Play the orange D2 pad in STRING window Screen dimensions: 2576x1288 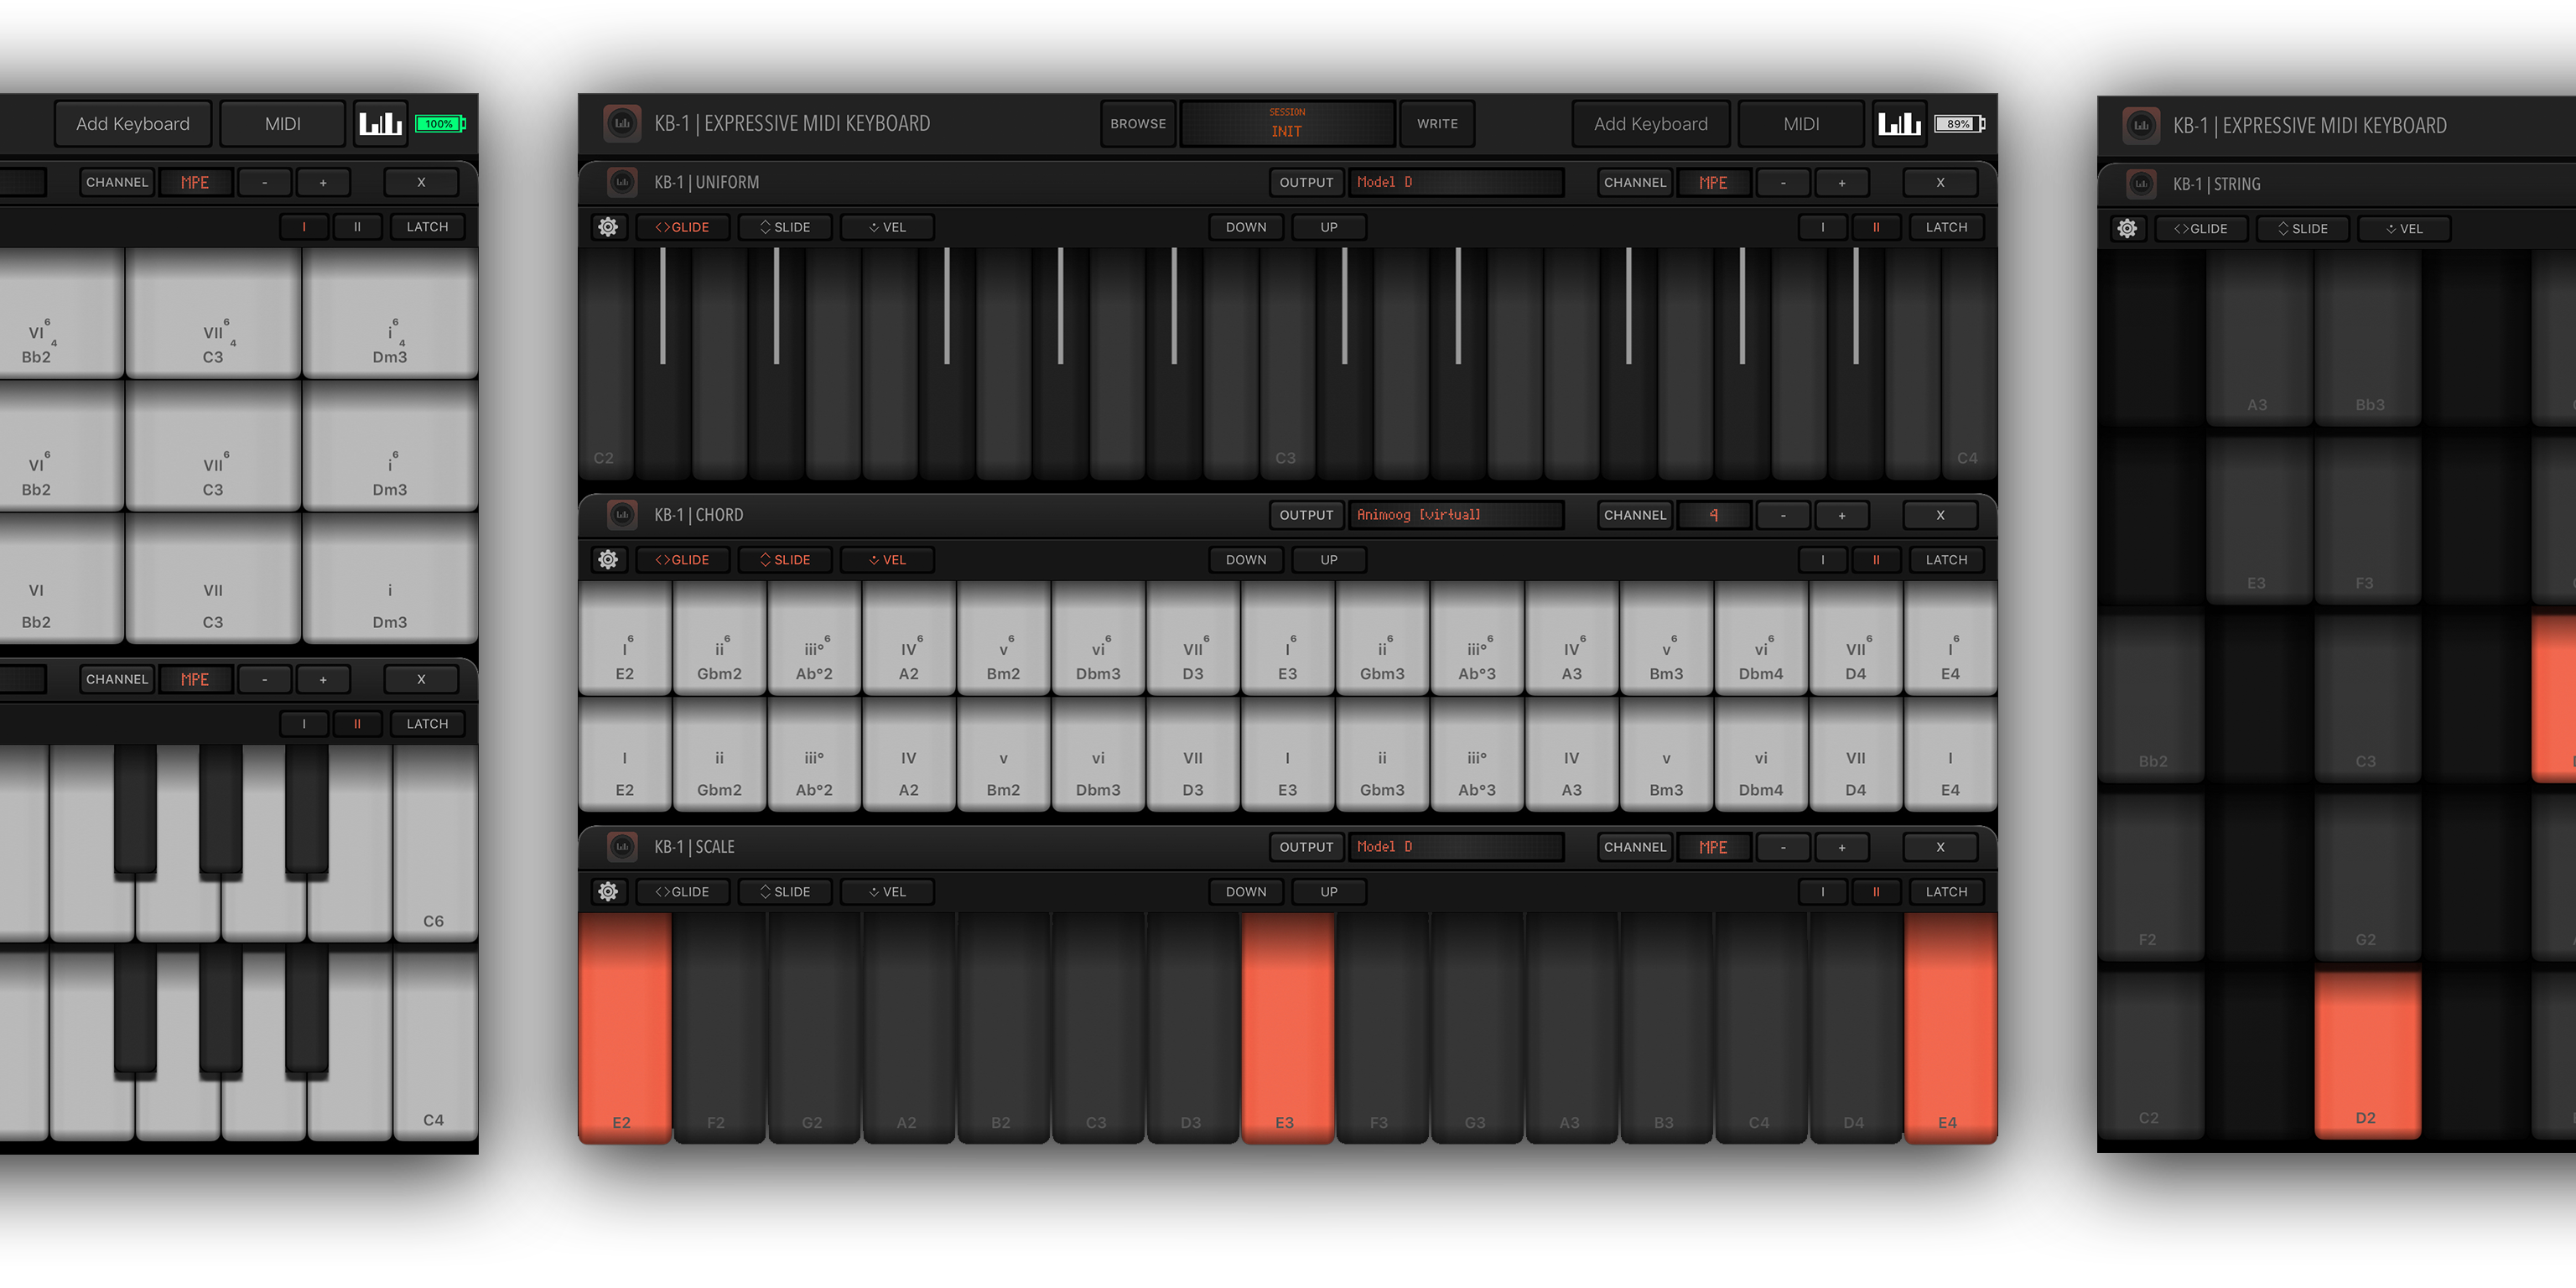(x=2367, y=1056)
